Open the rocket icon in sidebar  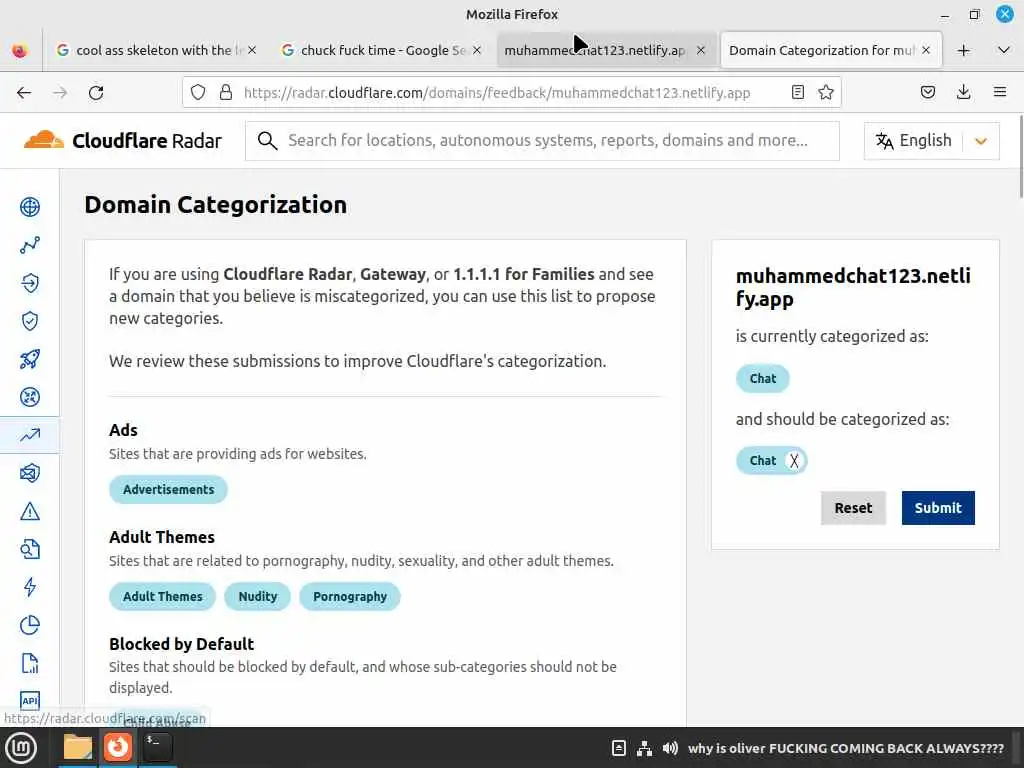(29, 359)
